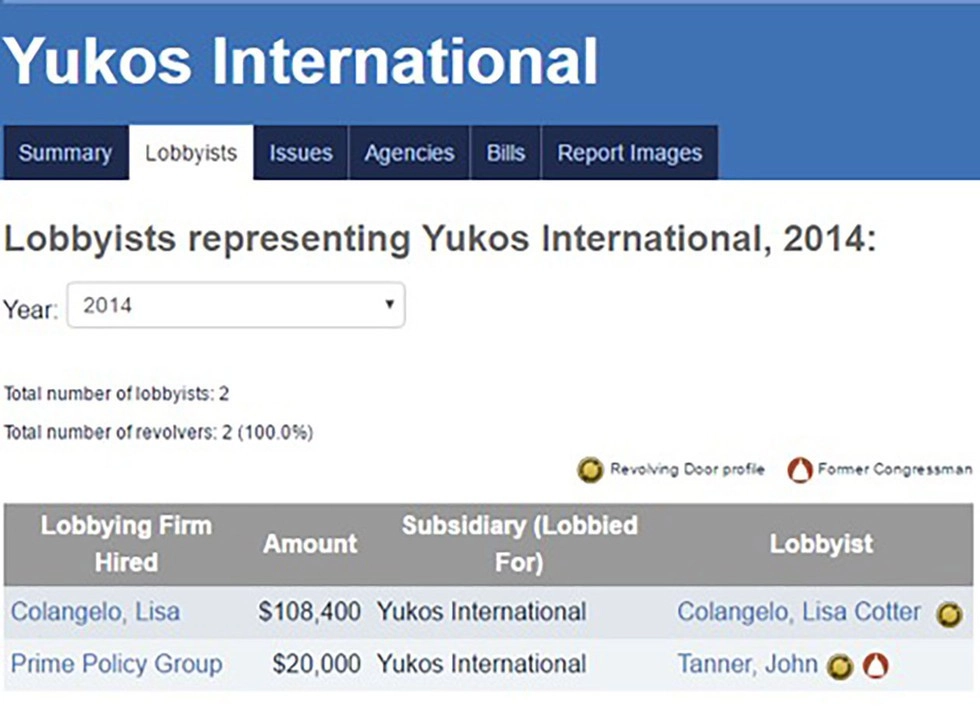This screenshot has width=980, height=710.
Task: Click the Lobbyist column header
Action: [x=821, y=544]
